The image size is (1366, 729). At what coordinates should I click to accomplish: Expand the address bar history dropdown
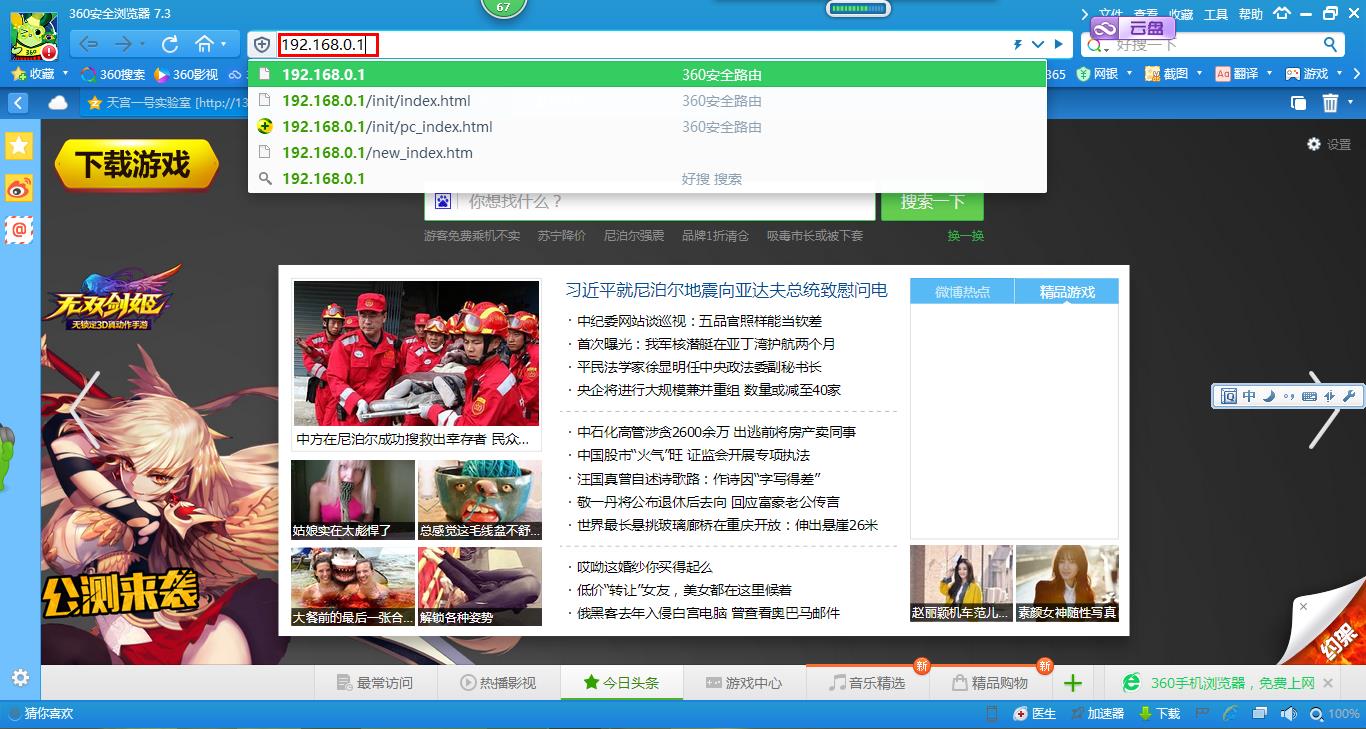coord(1038,45)
